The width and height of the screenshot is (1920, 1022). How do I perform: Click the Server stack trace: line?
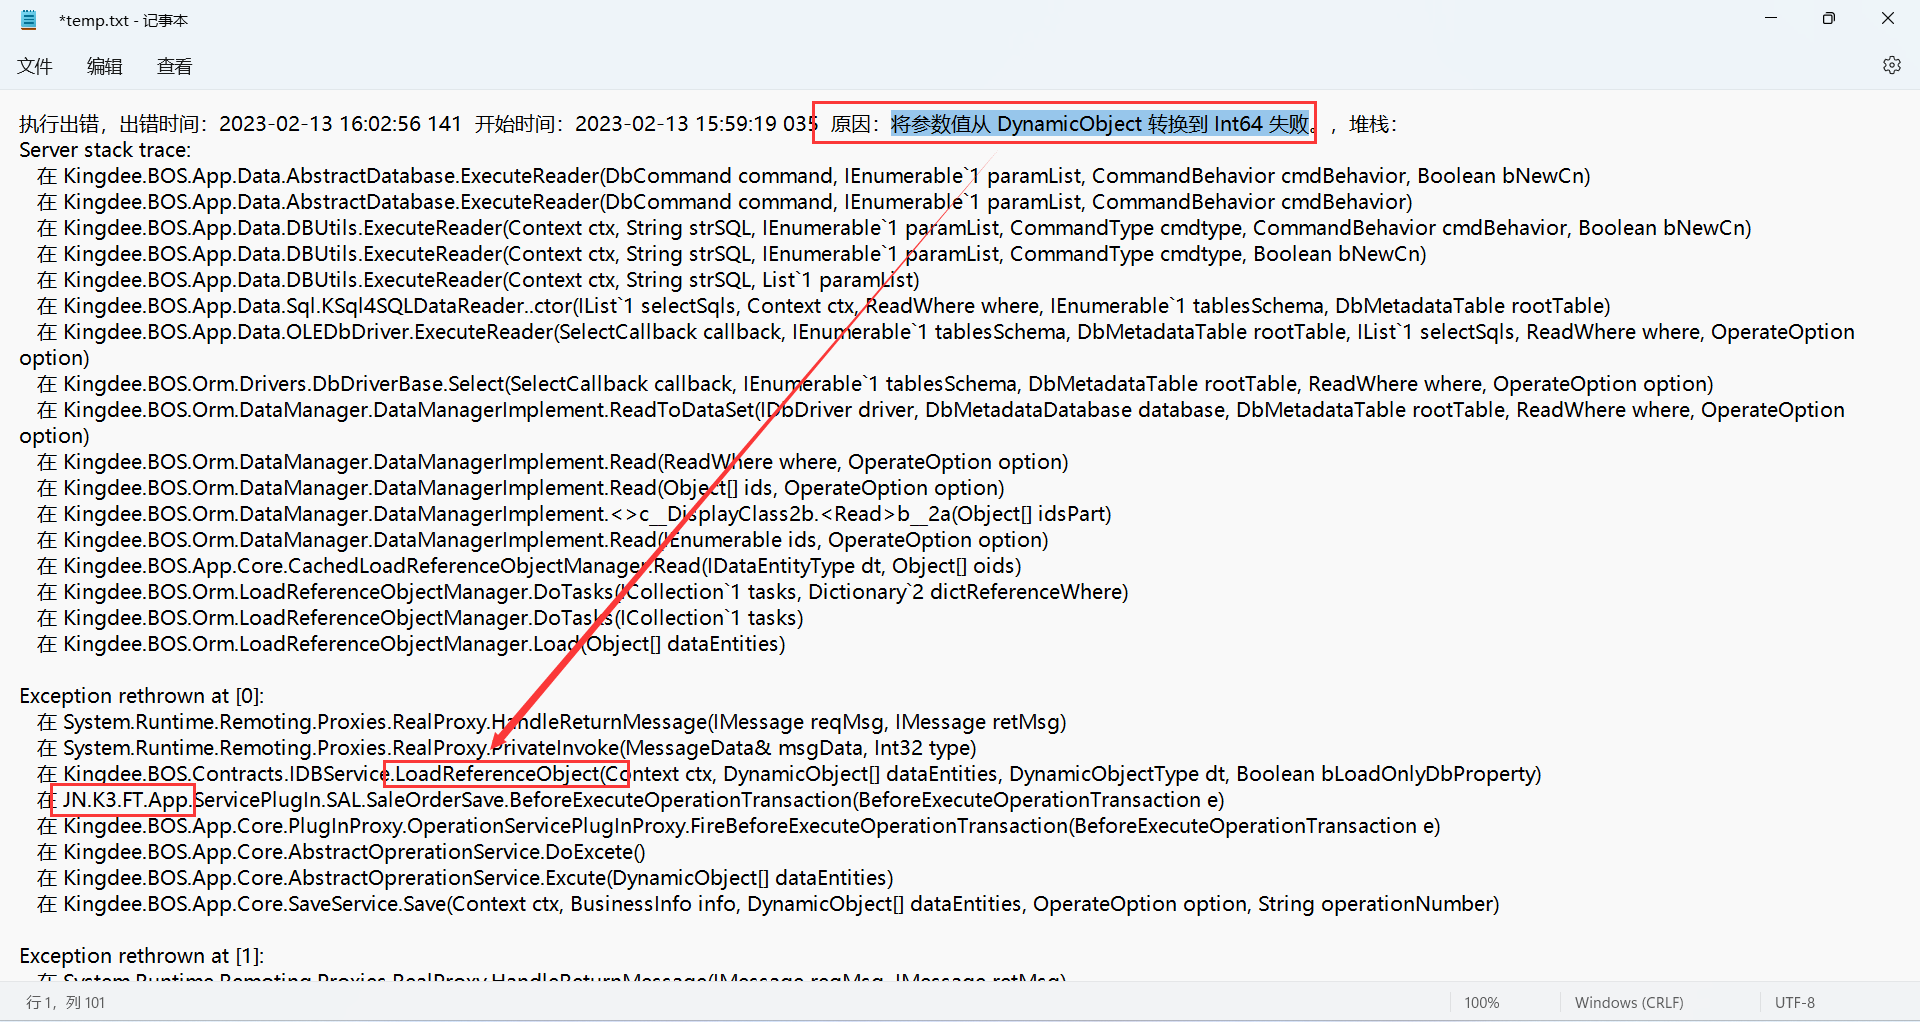pyautogui.click(x=105, y=150)
